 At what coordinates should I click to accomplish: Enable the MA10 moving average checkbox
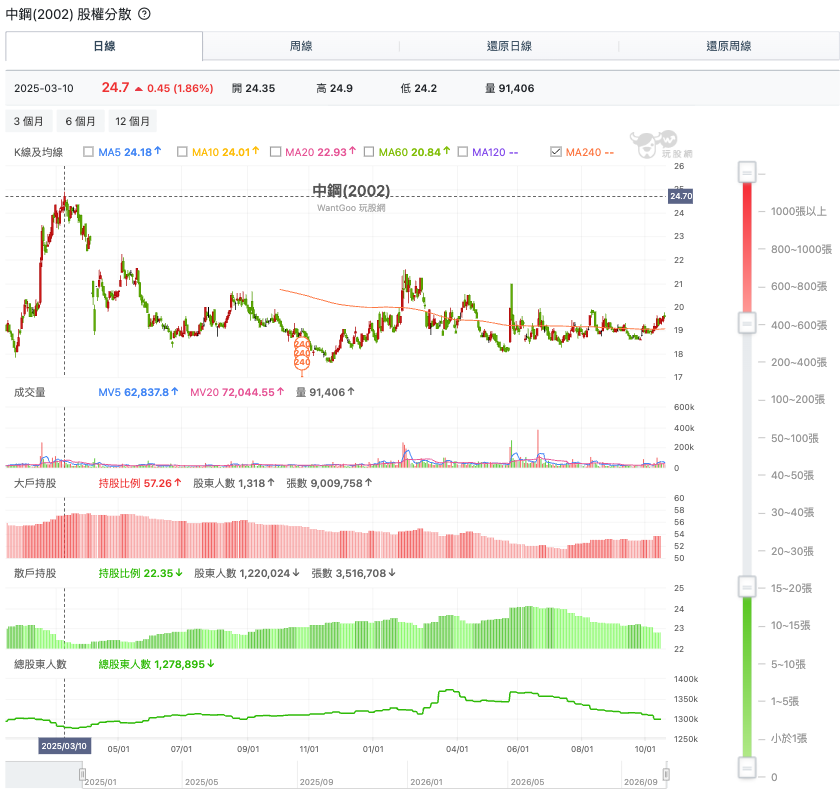(182, 152)
